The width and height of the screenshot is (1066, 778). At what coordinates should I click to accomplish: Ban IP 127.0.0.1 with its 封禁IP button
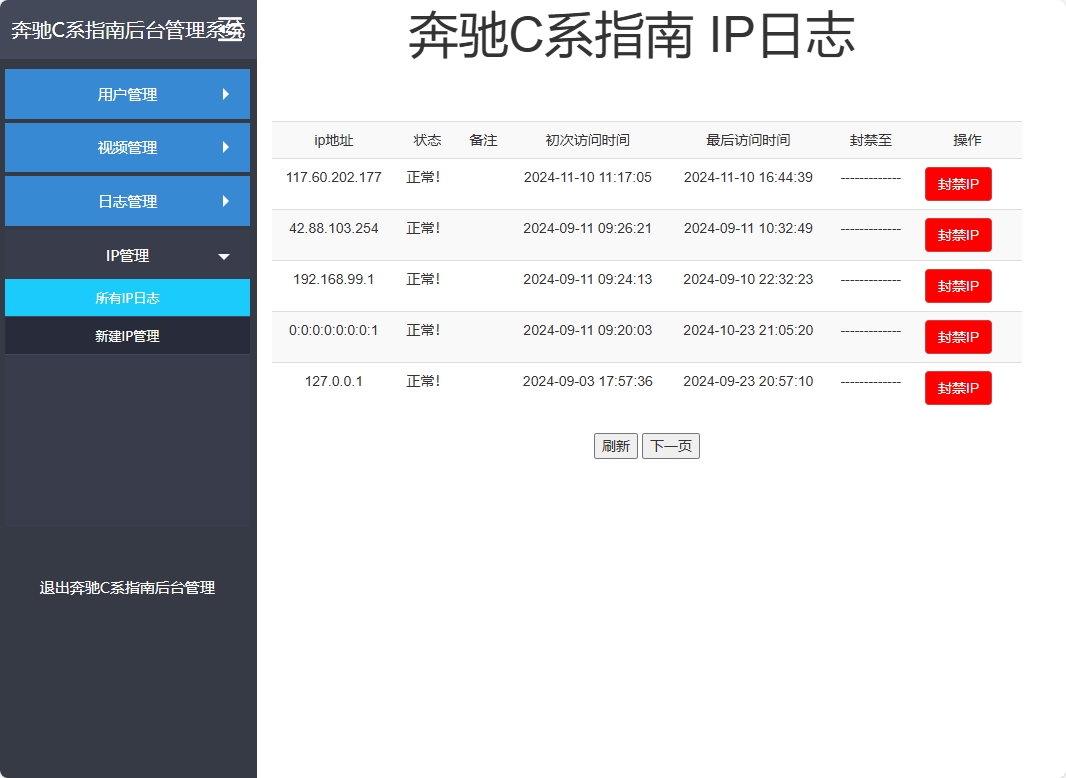957,388
